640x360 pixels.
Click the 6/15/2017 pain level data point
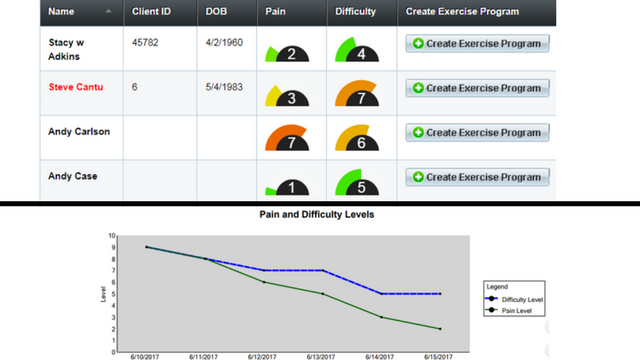[x=440, y=329]
